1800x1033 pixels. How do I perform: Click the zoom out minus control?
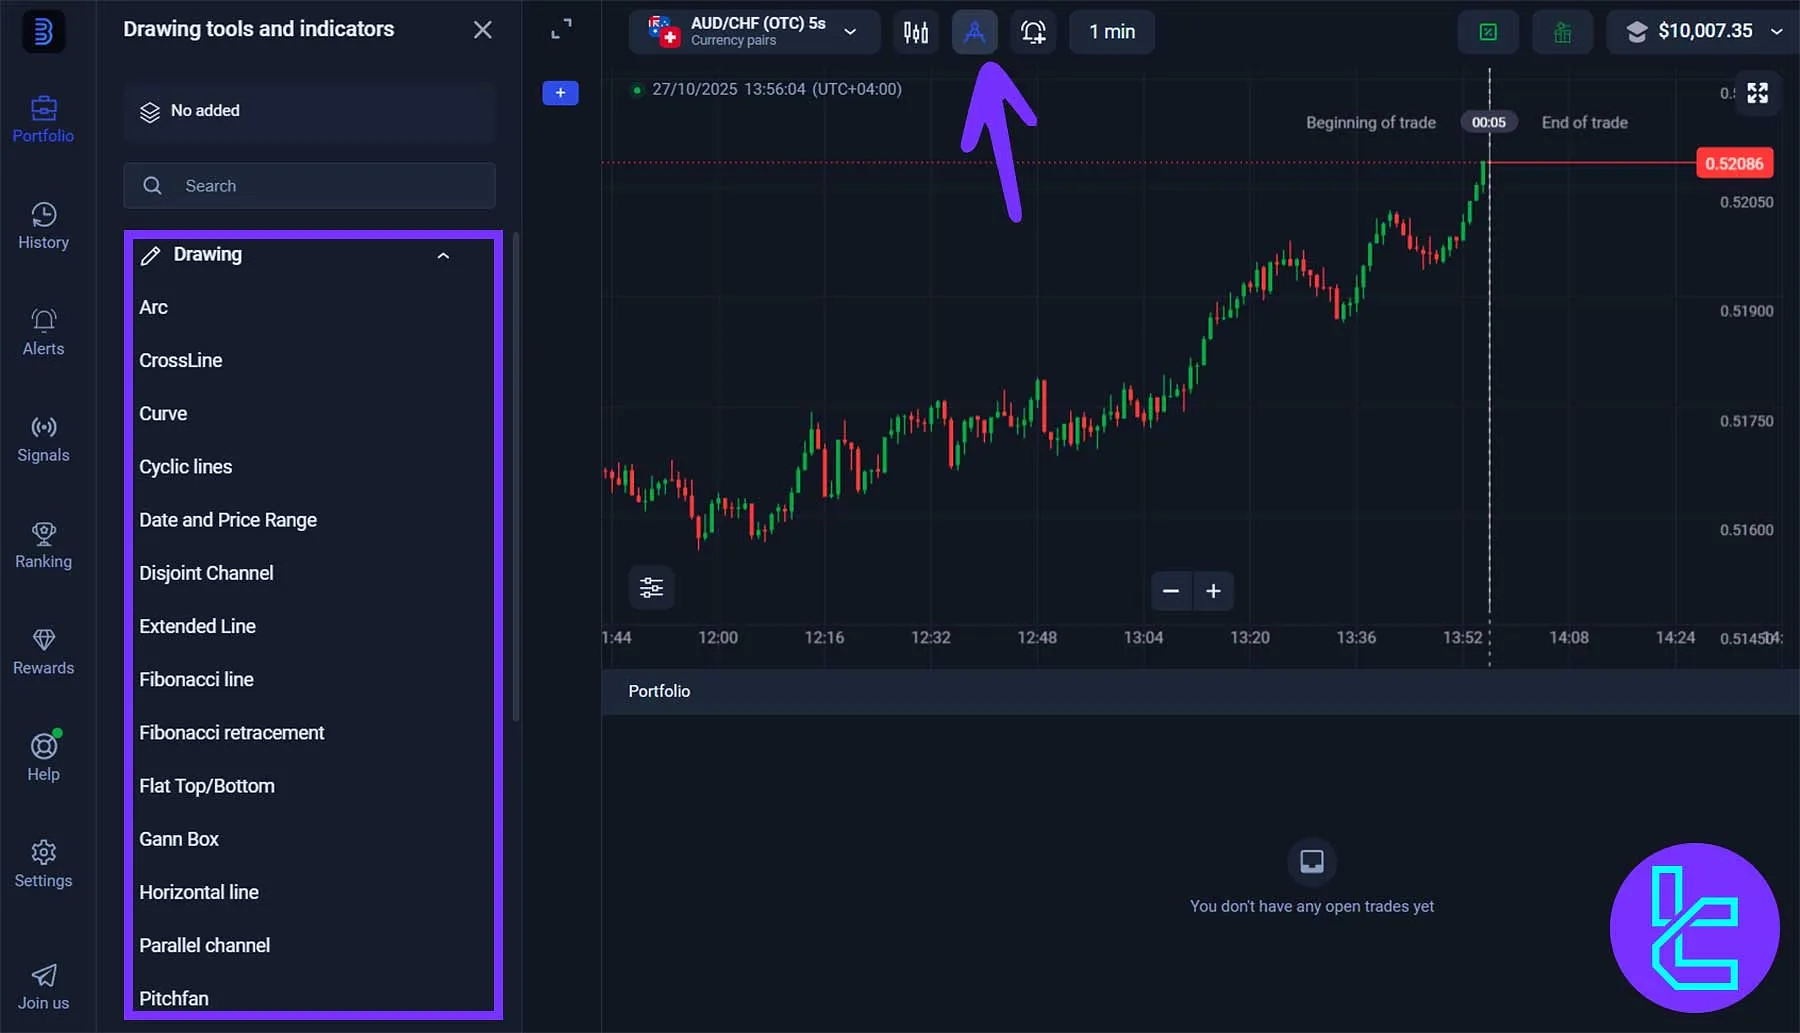pos(1170,591)
